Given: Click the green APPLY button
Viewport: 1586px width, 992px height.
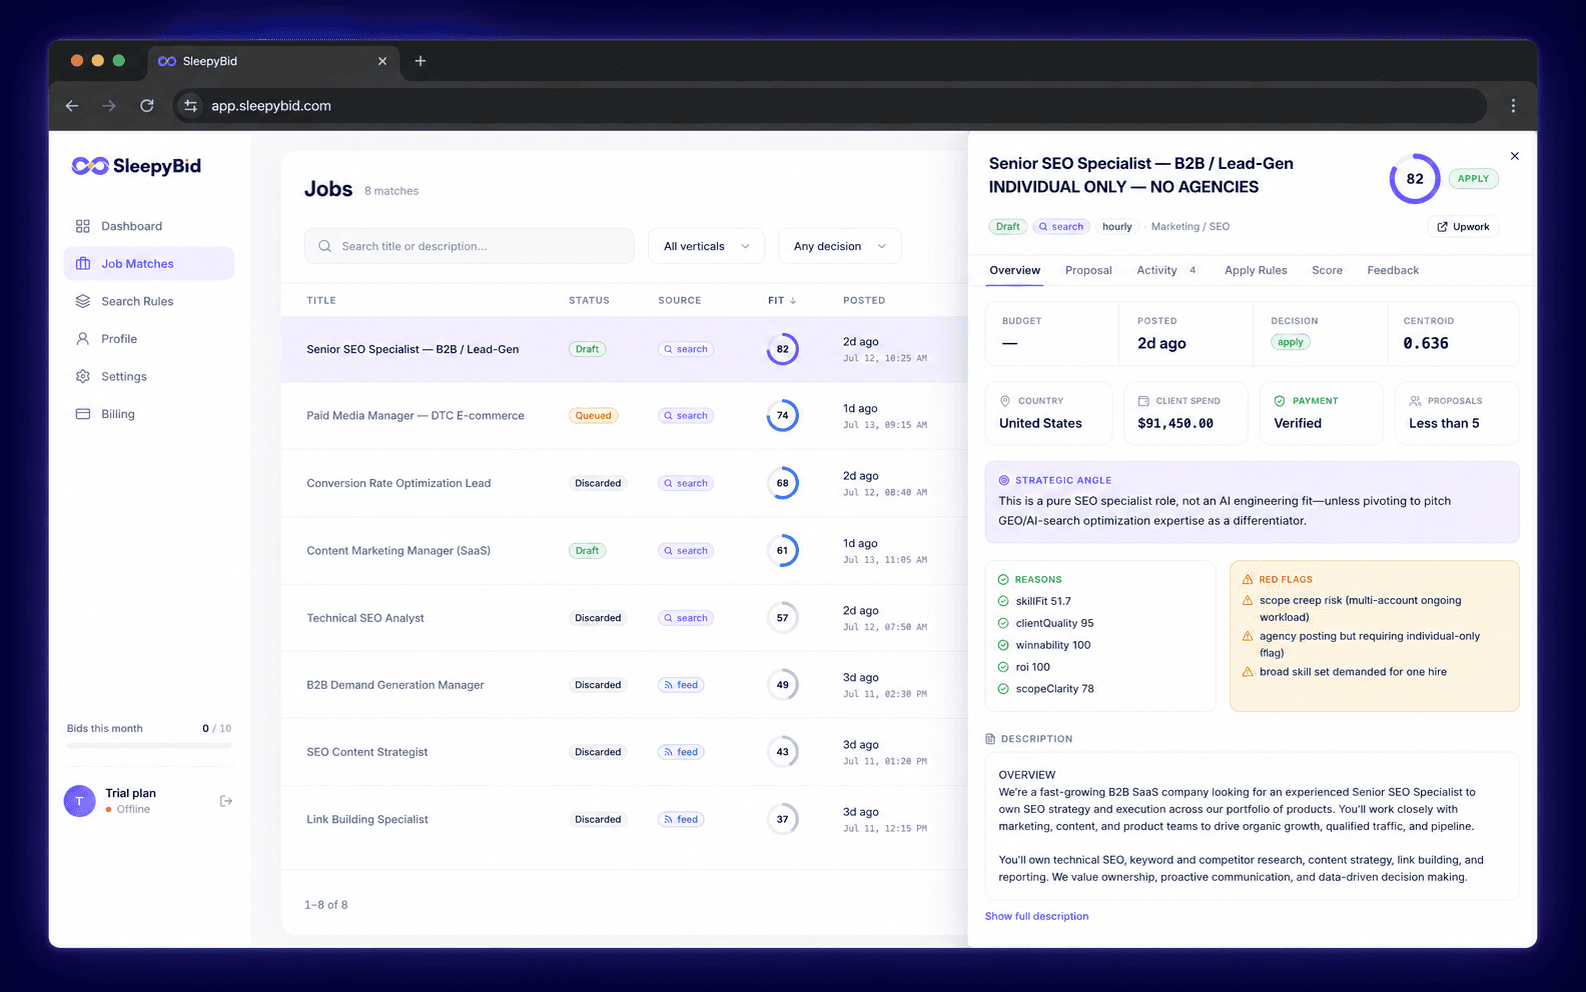Looking at the screenshot, I should tap(1472, 179).
